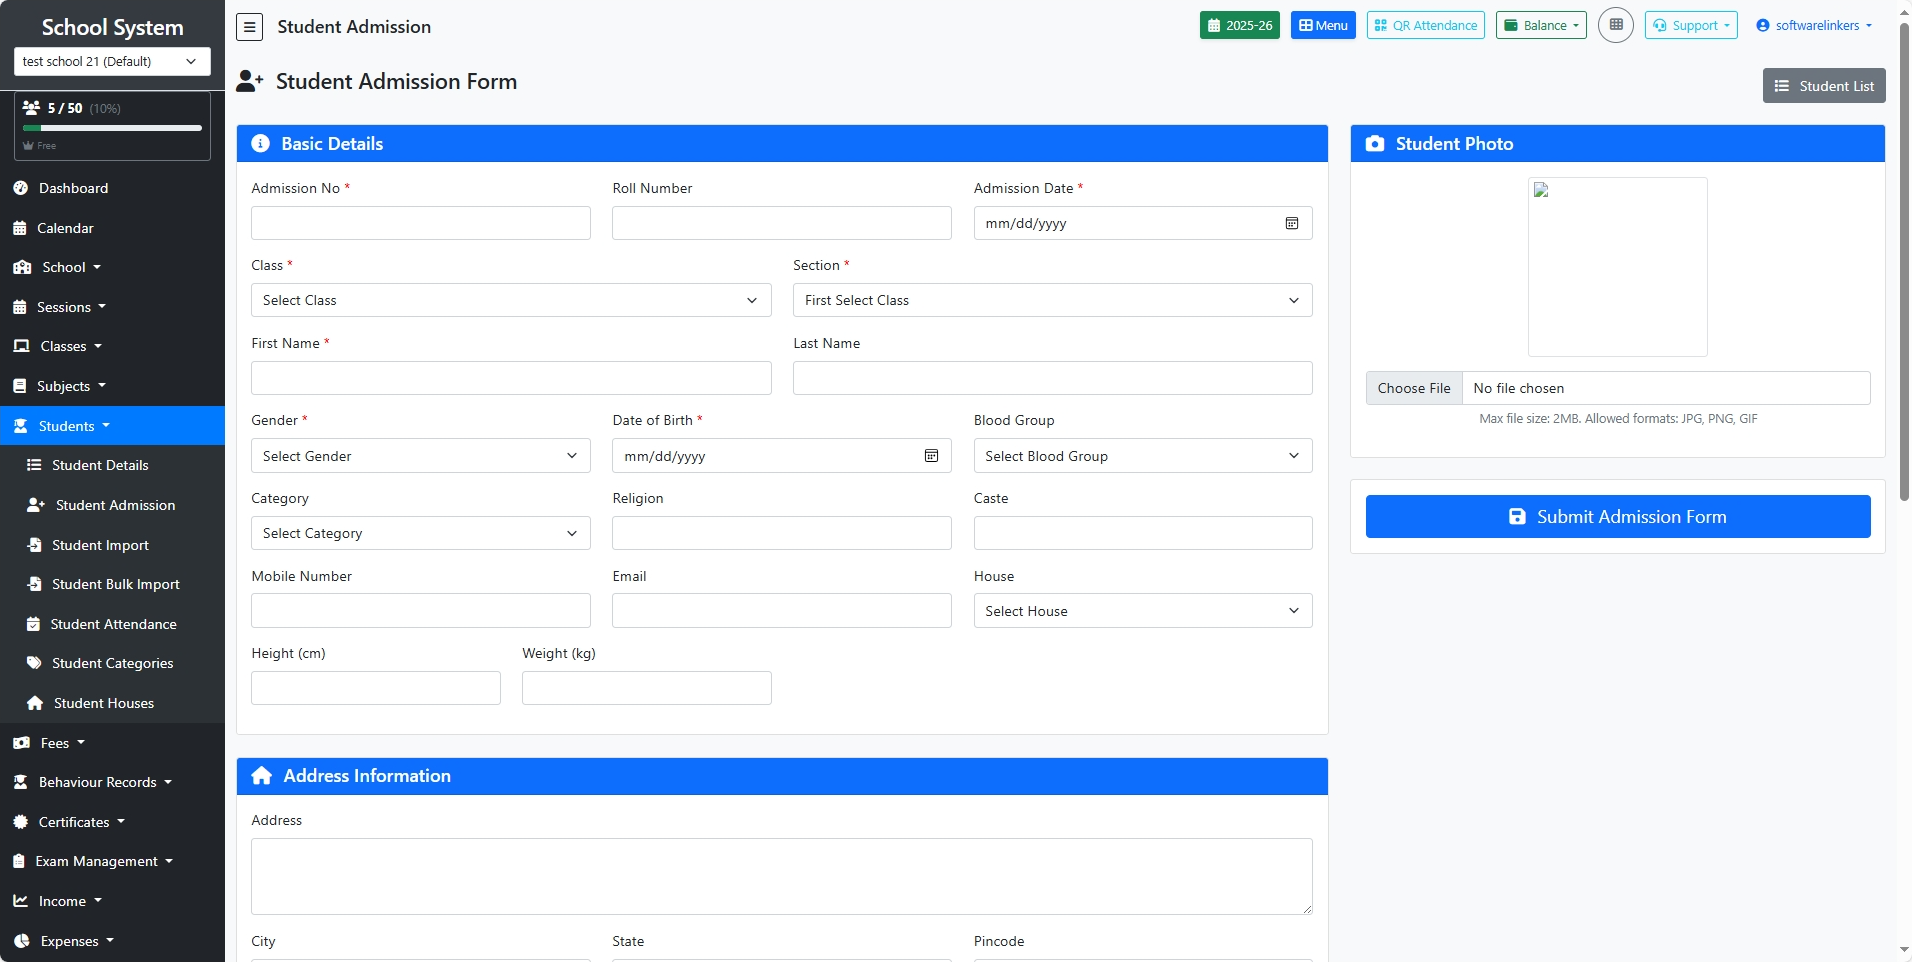Click the Admission No input field
The image size is (1912, 962).
point(420,223)
